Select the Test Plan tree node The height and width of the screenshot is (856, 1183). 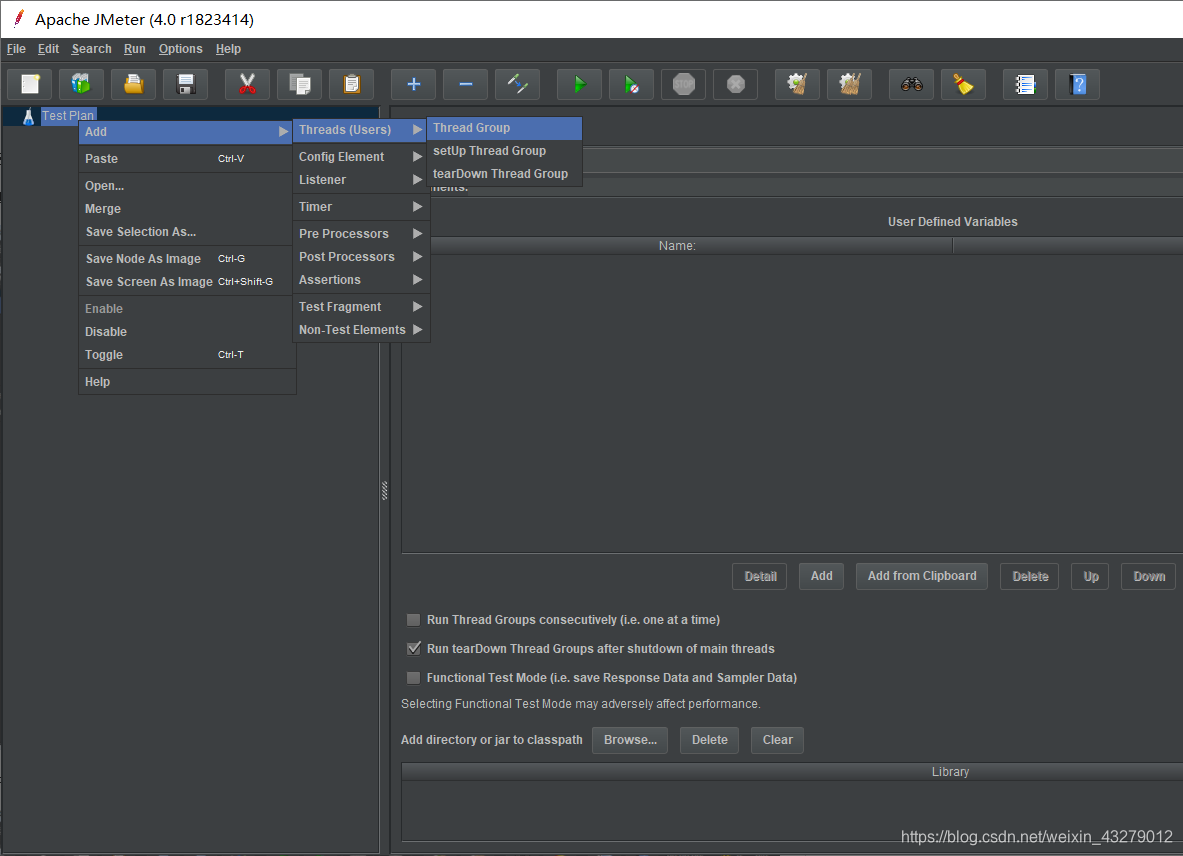68,115
